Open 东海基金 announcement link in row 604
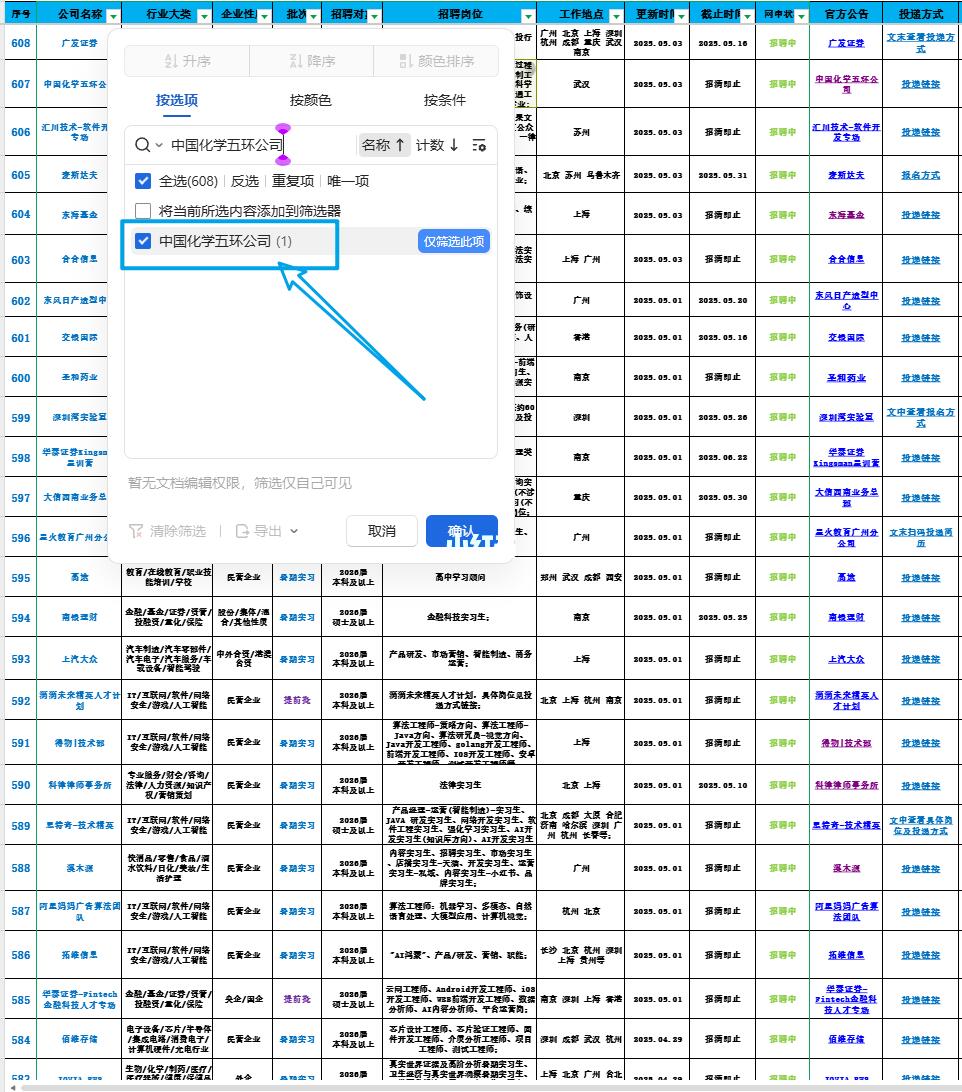 pyautogui.click(x=846, y=215)
